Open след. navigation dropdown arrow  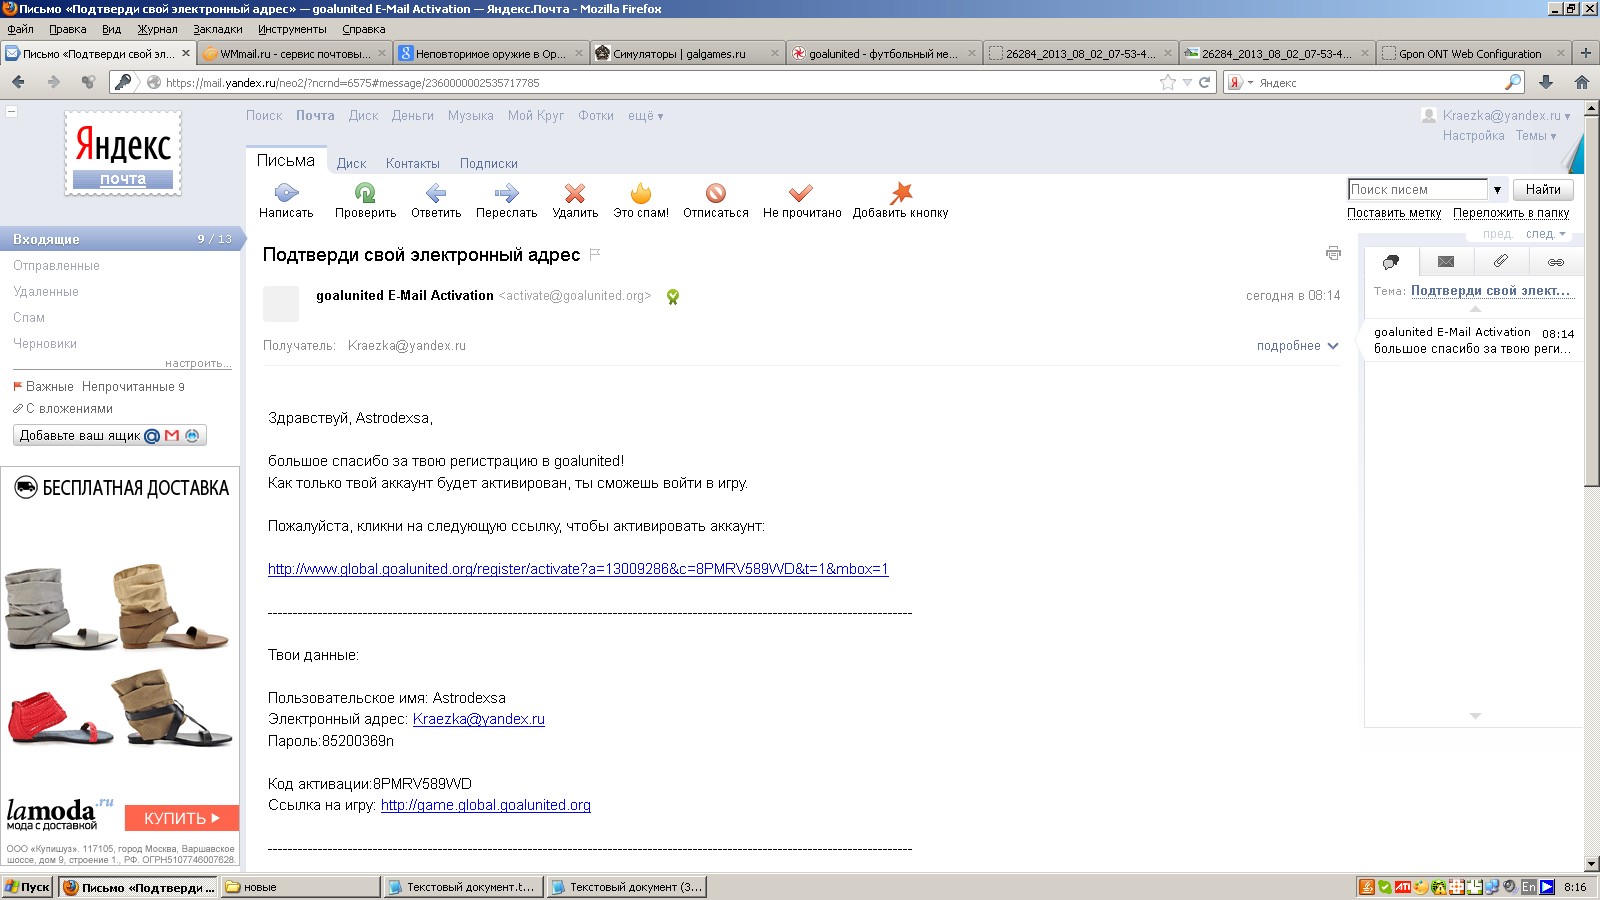(x=1562, y=234)
